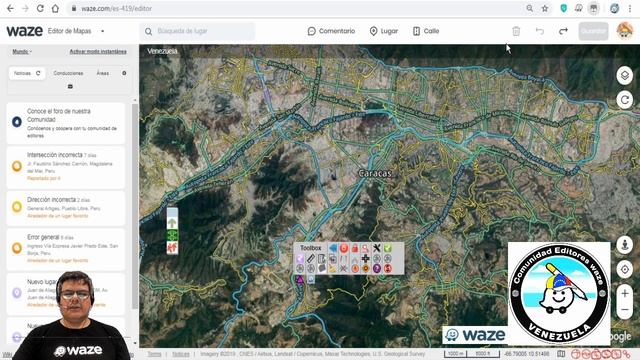The width and height of the screenshot is (640, 360).
Task: Switch to the Noticias tab
Action: coord(27,73)
